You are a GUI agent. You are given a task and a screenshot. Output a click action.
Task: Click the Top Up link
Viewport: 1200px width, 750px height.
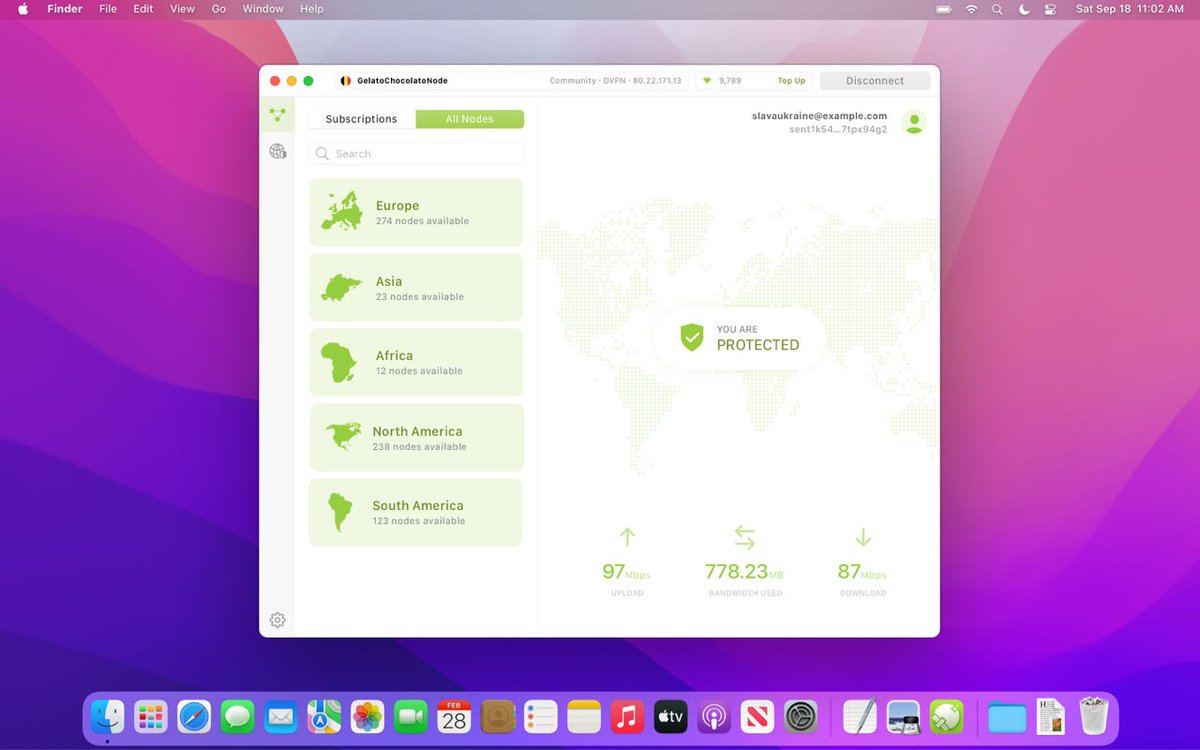791,80
